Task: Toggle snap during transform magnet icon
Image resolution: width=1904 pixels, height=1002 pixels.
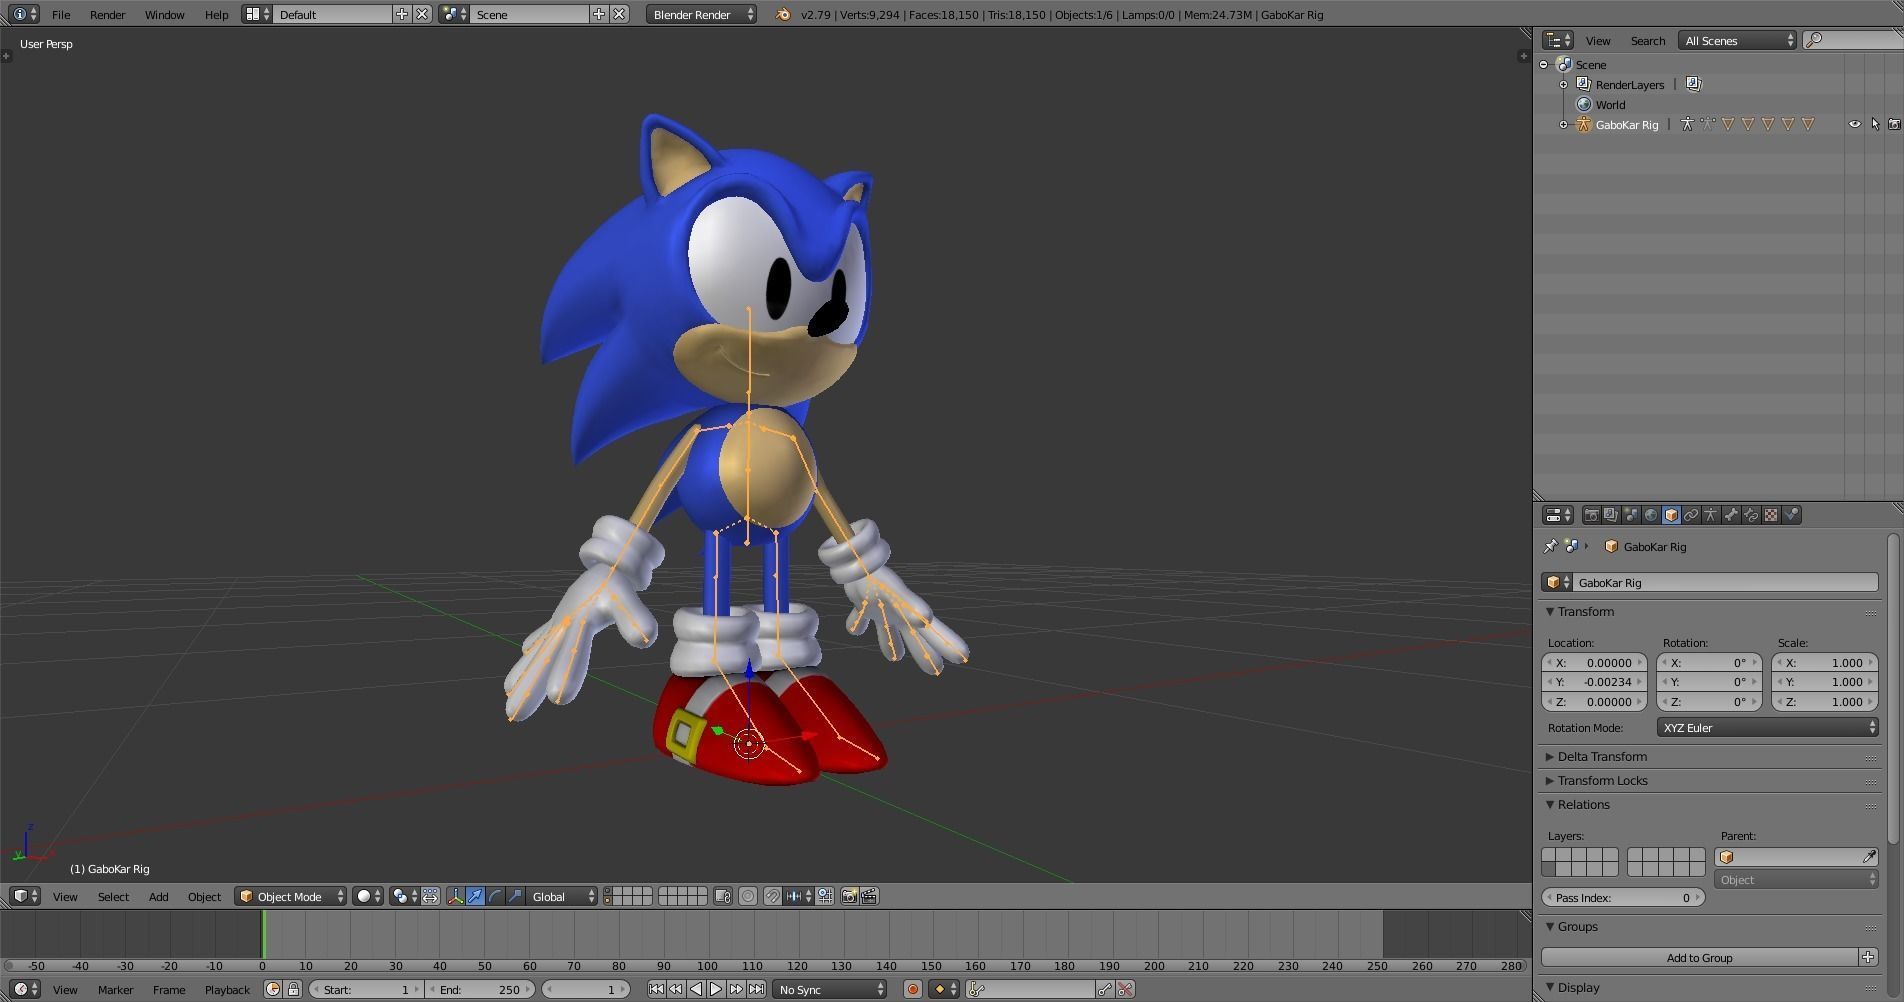Action: pyautogui.click(x=773, y=896)
